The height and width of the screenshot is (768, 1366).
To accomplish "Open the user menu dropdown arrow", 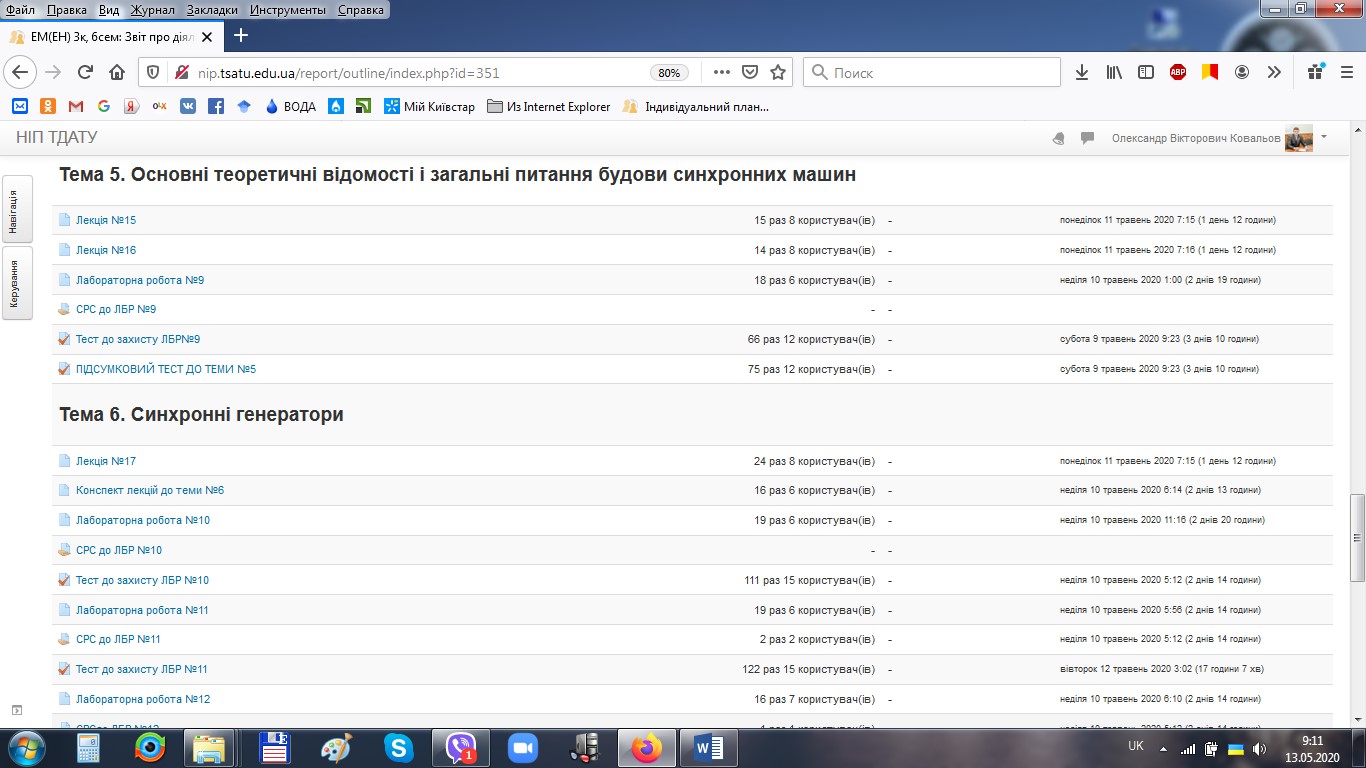I will (x=1324, y=137).
